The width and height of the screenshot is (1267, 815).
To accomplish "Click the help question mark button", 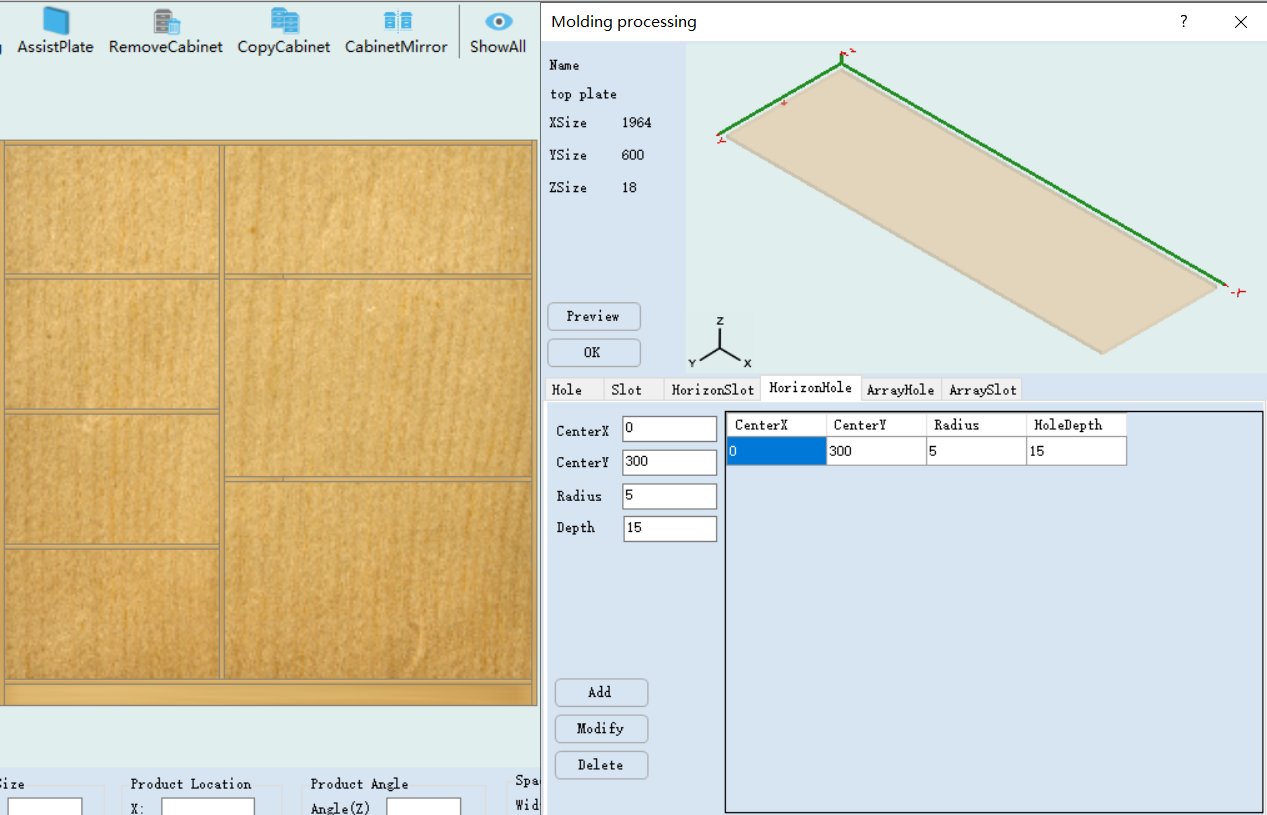I will (x=1183, y=21).
